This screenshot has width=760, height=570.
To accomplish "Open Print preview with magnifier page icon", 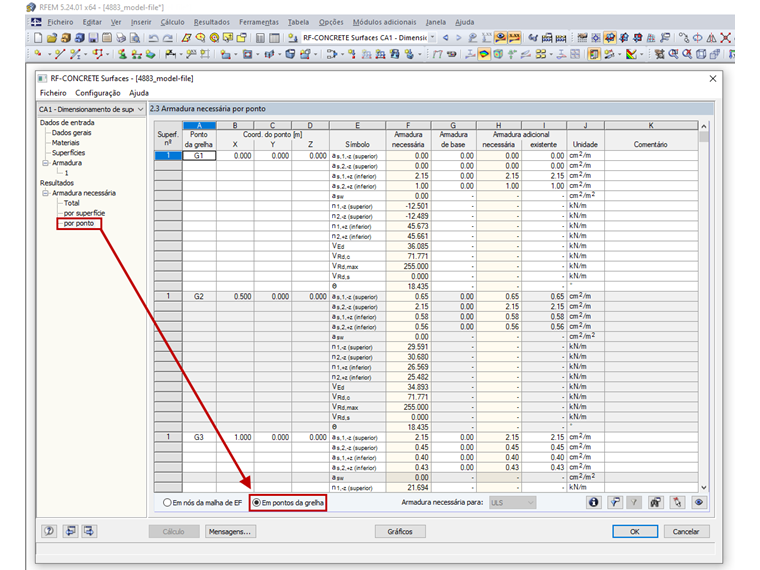I will [x=135, y=37].
